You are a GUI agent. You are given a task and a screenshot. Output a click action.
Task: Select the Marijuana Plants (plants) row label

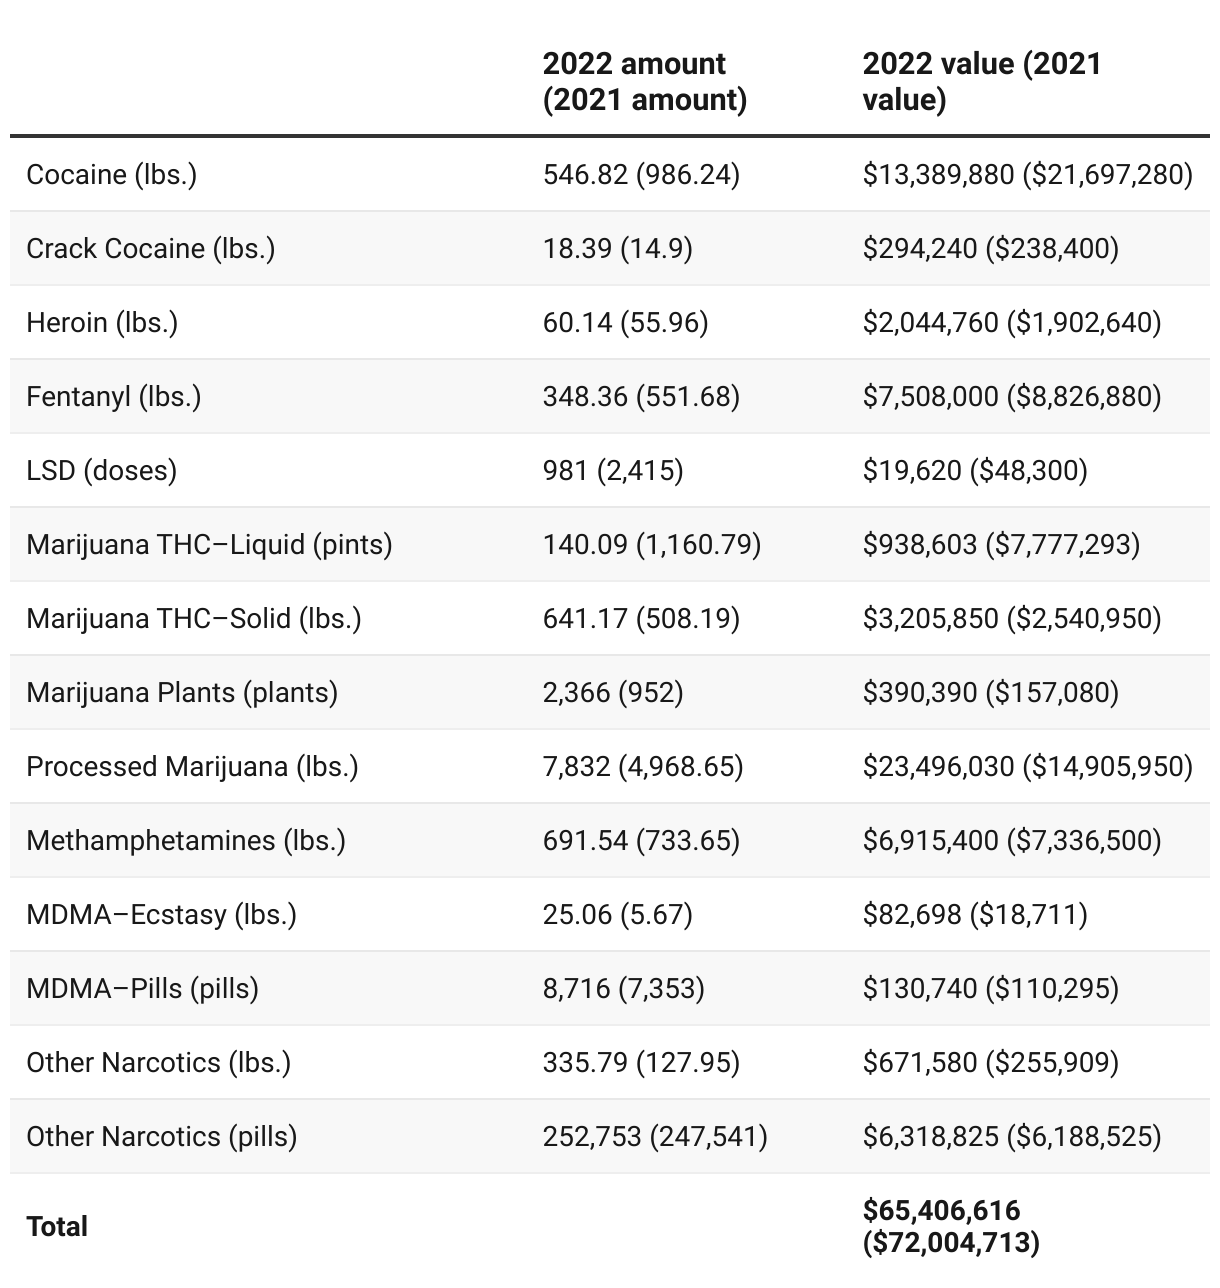click(x=182, y=692)
